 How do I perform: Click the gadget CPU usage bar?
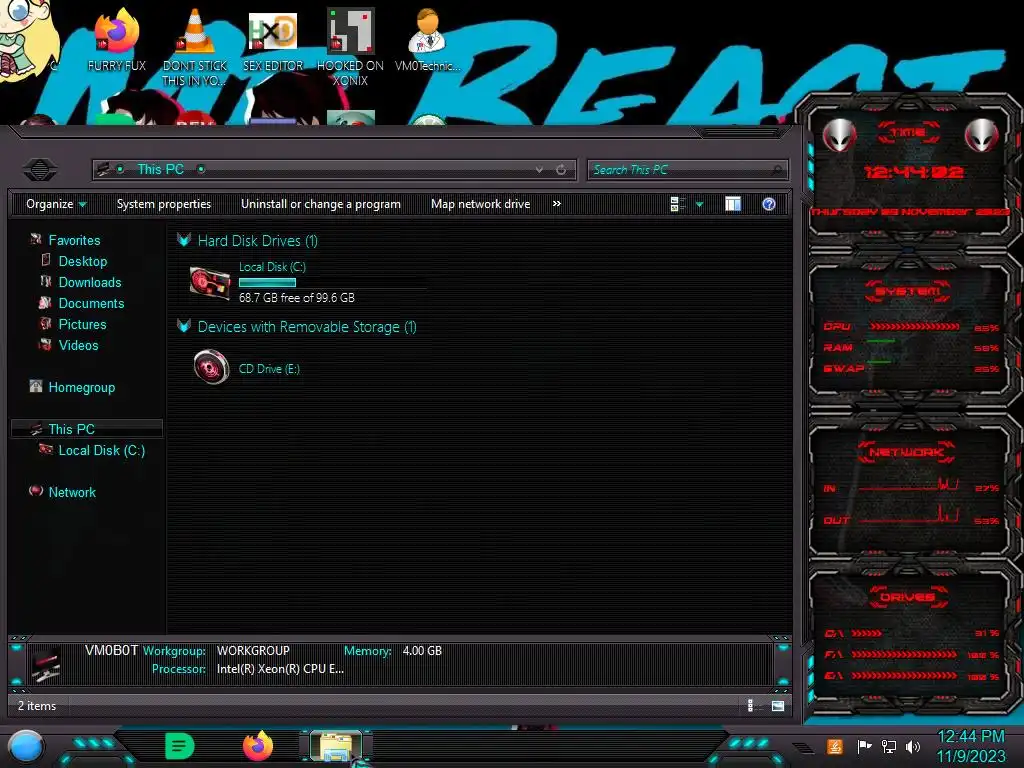(914, 327)
